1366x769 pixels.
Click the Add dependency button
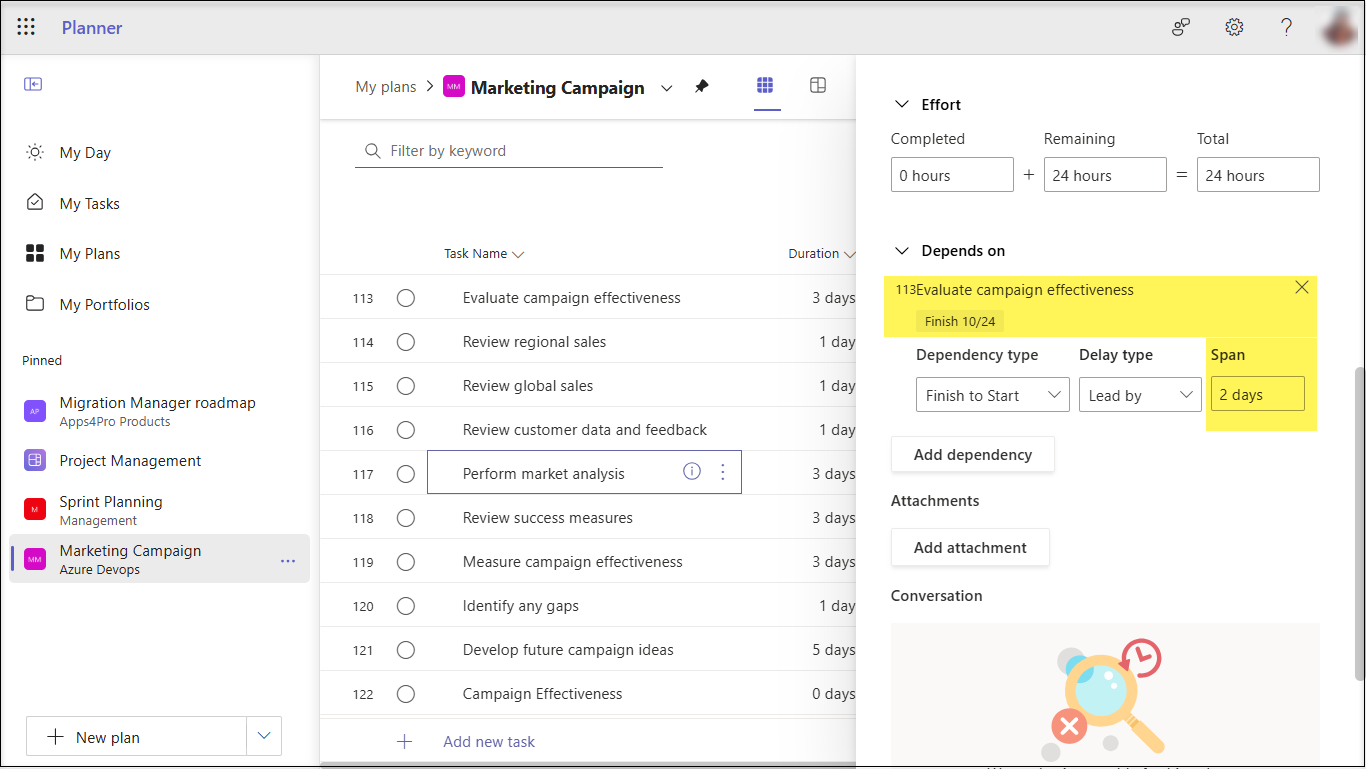coord(972,454)
